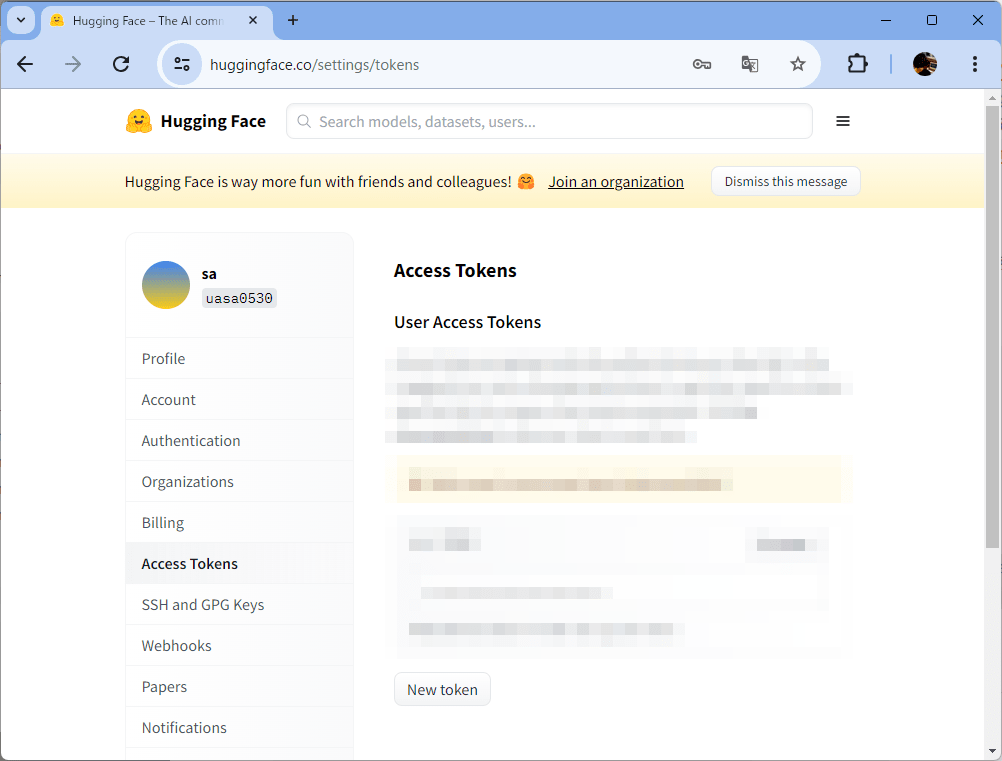Open the saved passwords key icon
The width and height of the screenshot is (1002, 761).
click(702, 64)
